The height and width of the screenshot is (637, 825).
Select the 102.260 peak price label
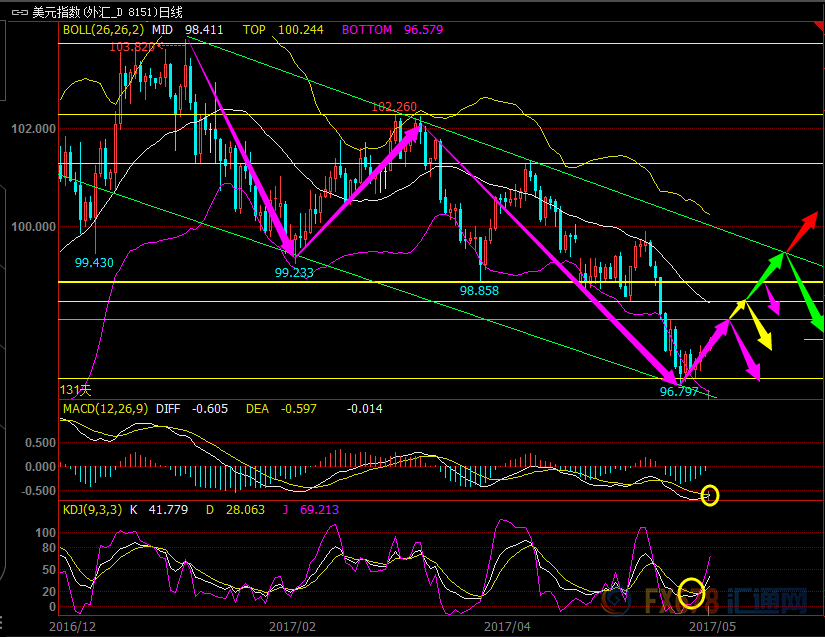click(394, 107)
